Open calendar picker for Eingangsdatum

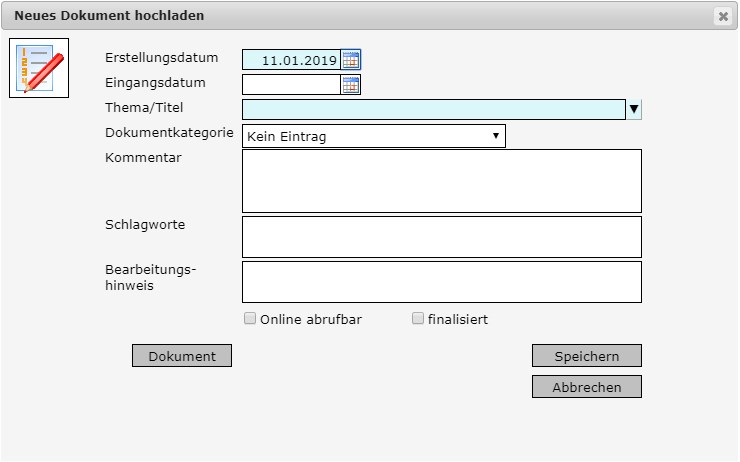click(x=351, y=85)
